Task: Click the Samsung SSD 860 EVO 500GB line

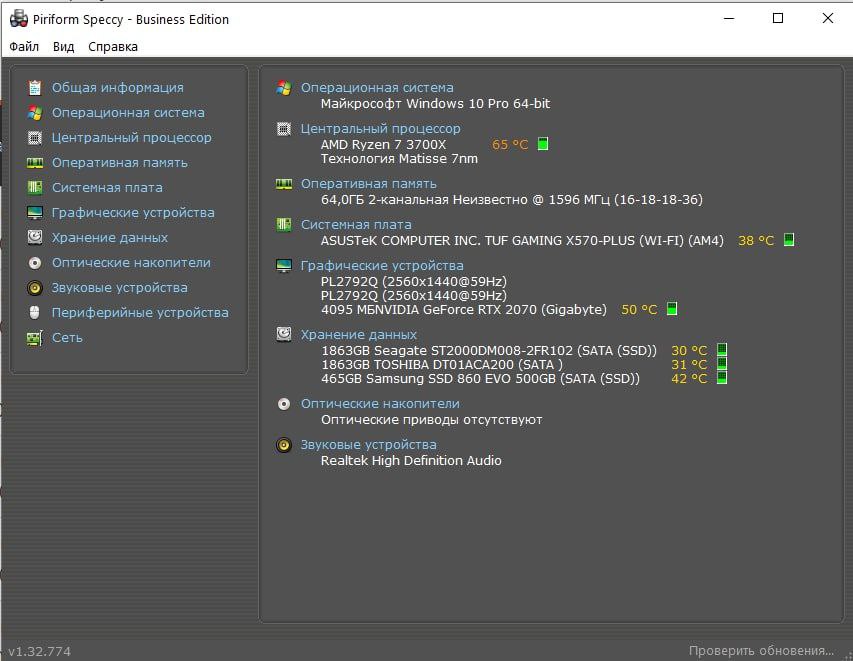Action: pos(480,379)
